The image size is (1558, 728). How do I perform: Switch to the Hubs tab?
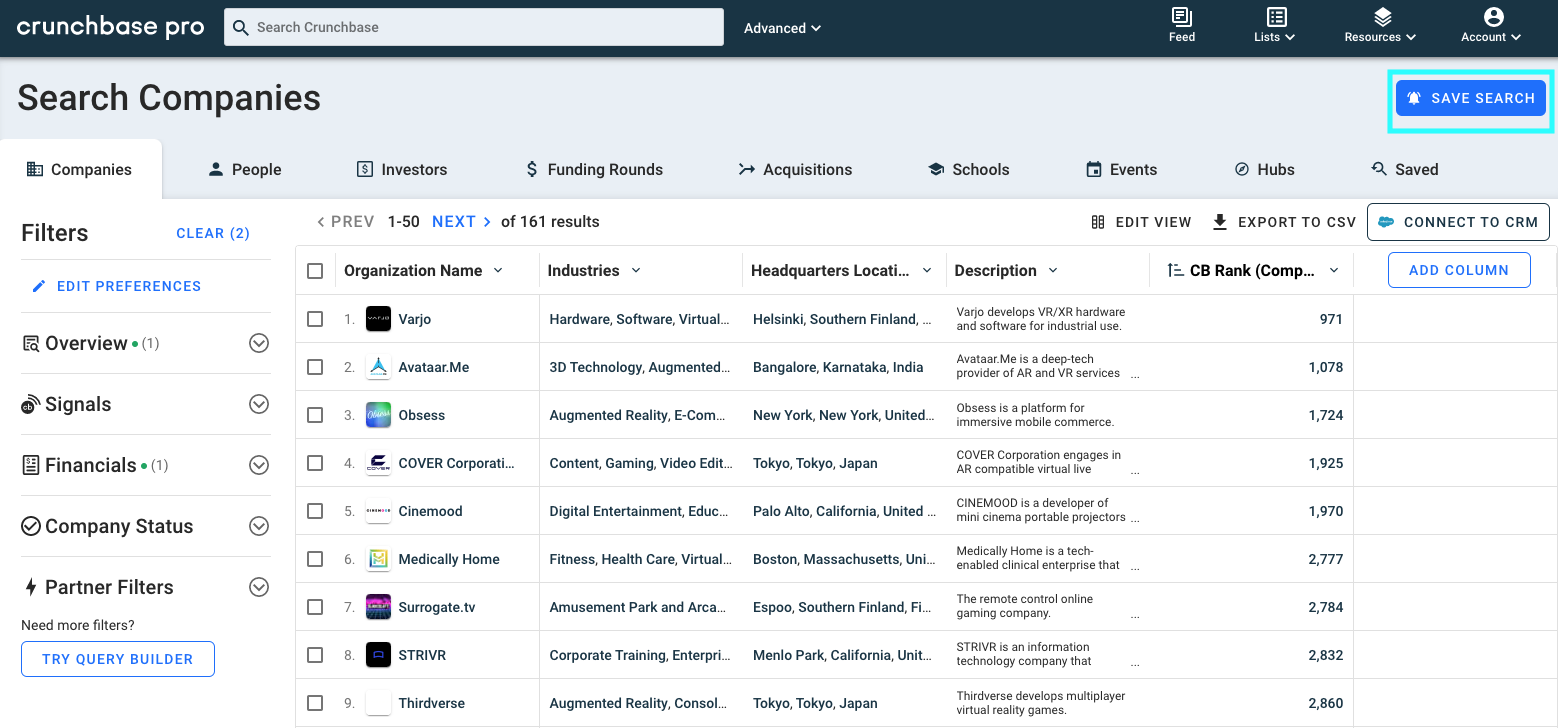1264,169
